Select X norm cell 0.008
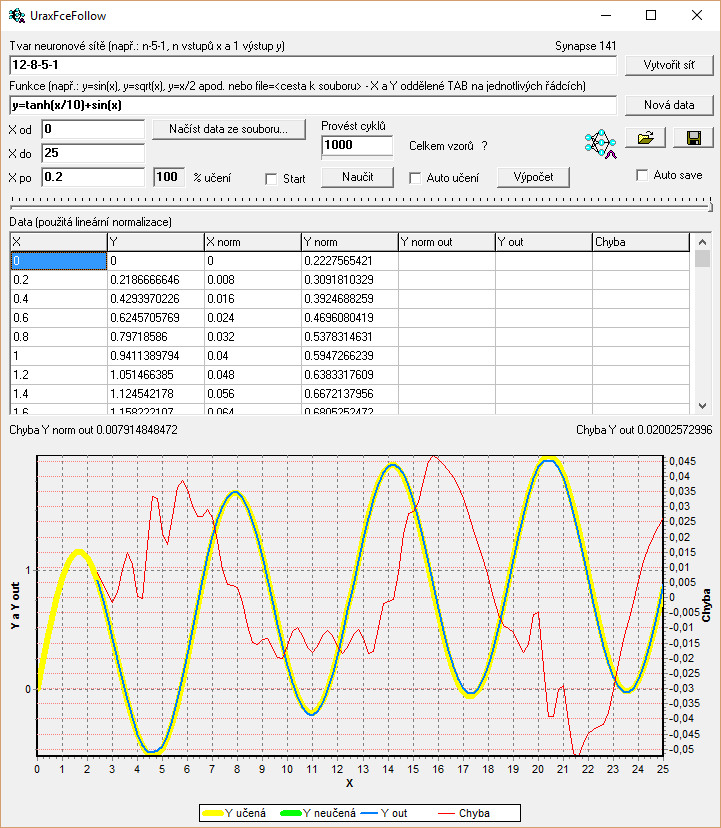 coord(253,280)
